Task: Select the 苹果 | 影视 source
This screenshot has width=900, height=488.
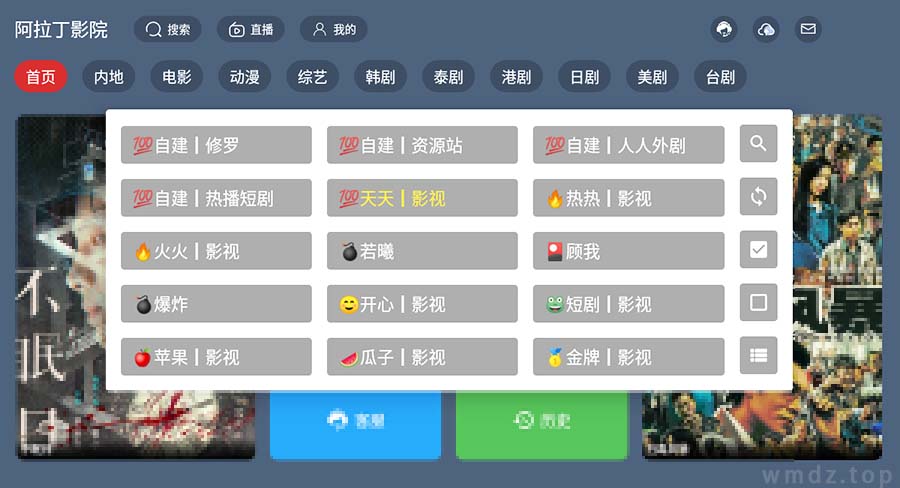Action: (216, 357)
